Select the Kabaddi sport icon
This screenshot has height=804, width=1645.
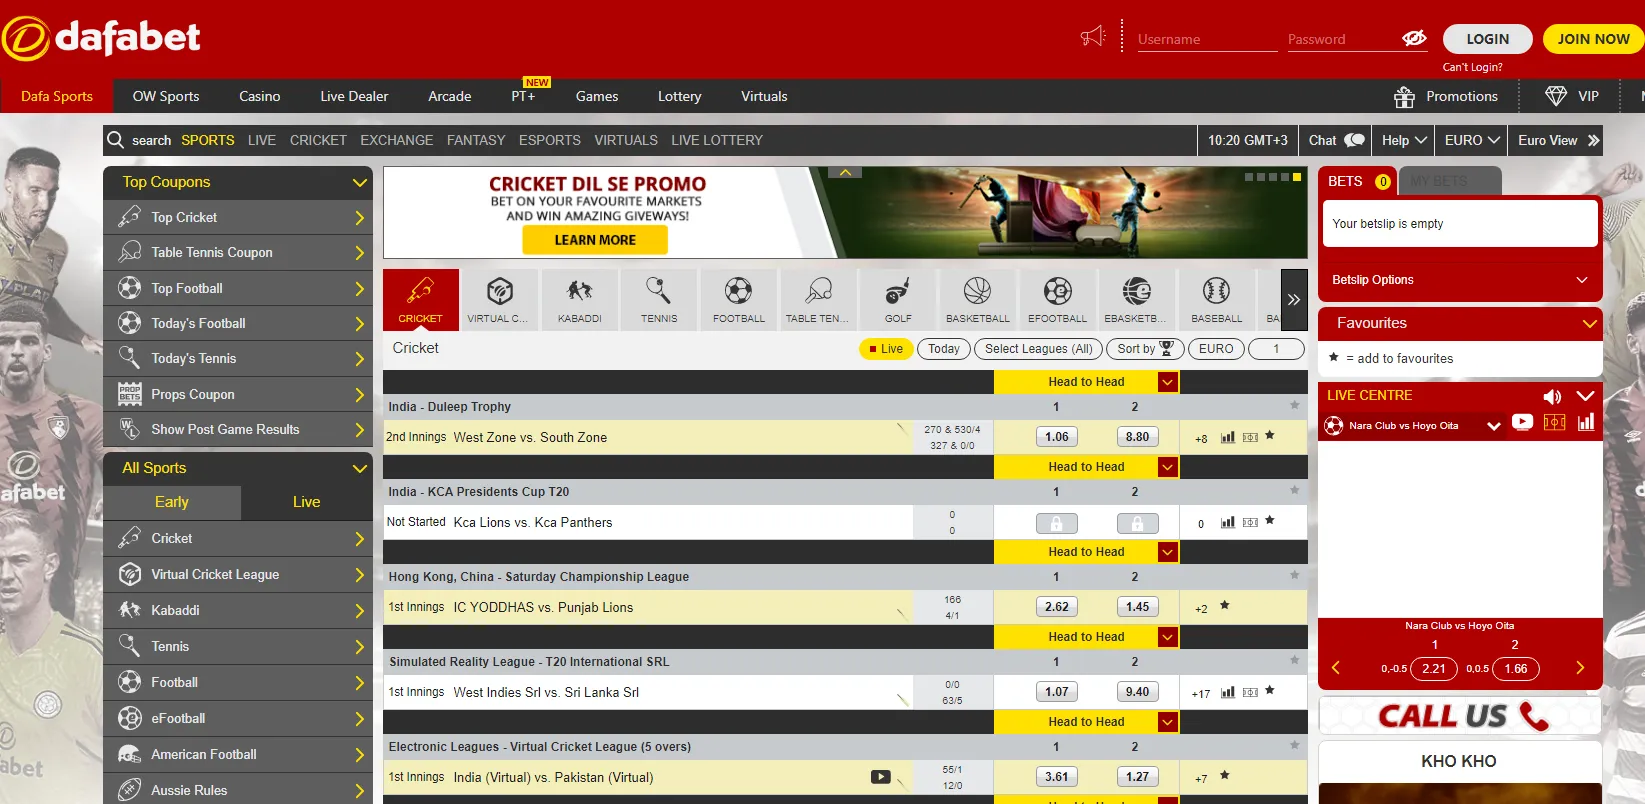[579, 299]
